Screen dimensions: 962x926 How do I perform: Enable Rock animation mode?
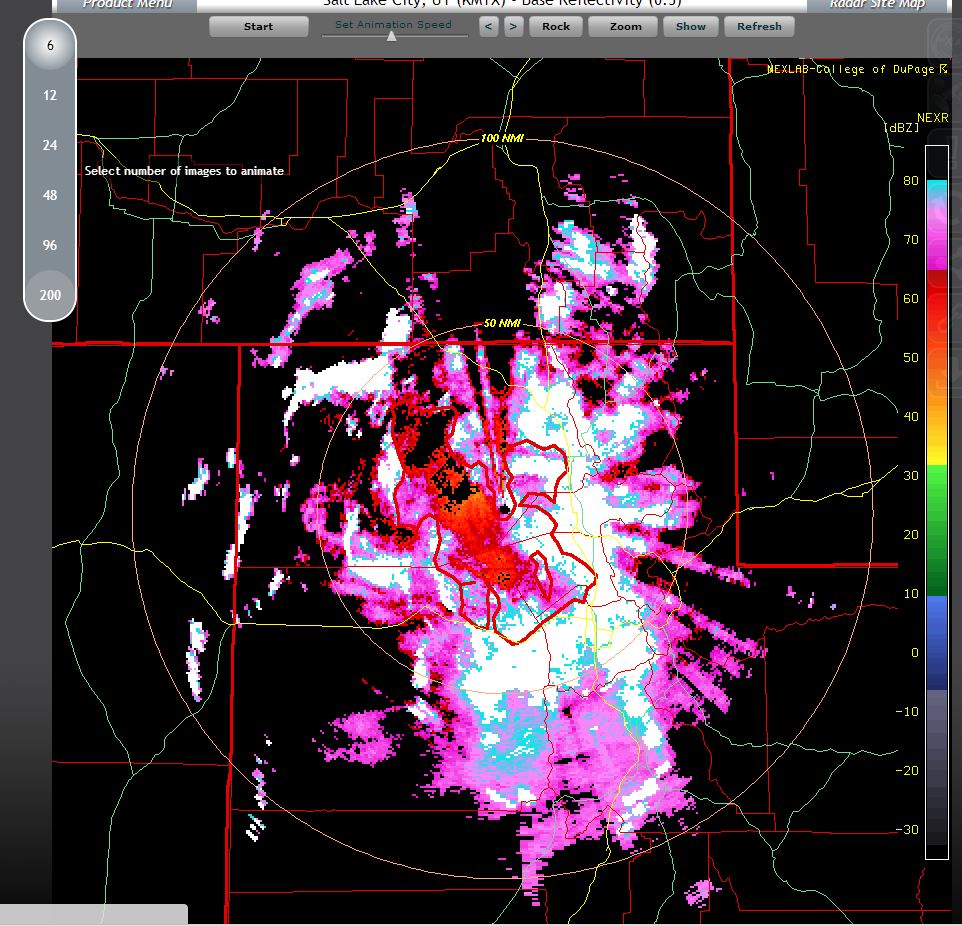[x=556, y=27]
